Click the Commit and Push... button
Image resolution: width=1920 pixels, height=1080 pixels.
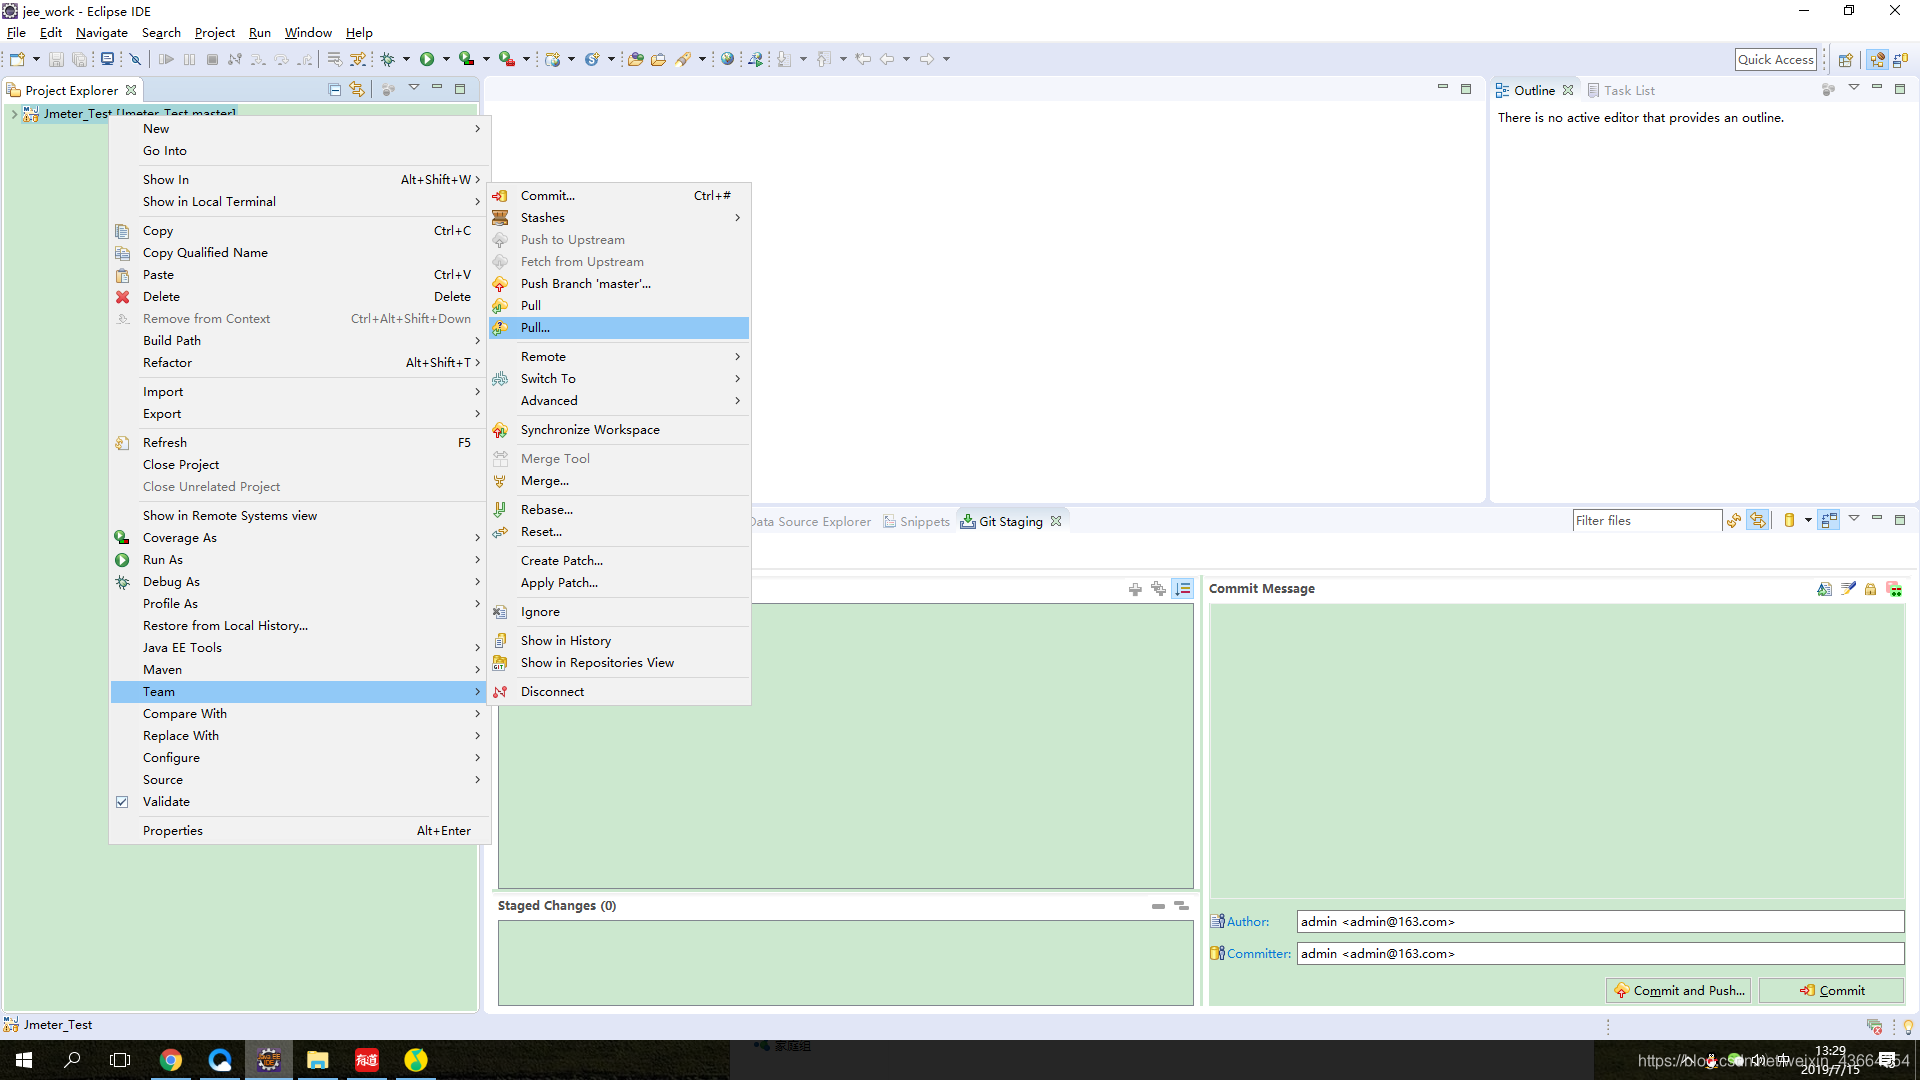click(x=1679, y=990)
